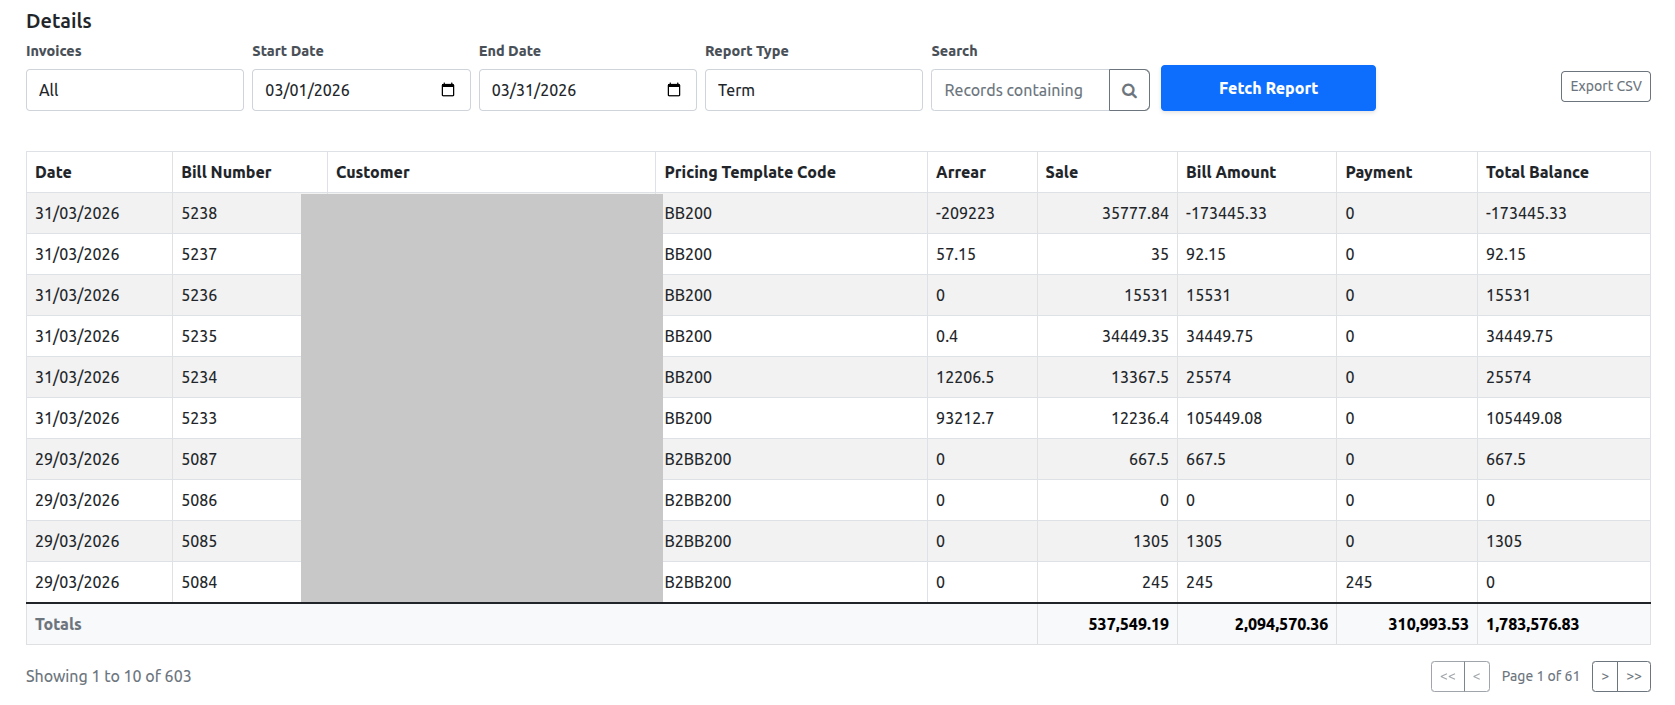Select bill number 5236 cell
The image size is (1675, 705).
coord(199,295)
